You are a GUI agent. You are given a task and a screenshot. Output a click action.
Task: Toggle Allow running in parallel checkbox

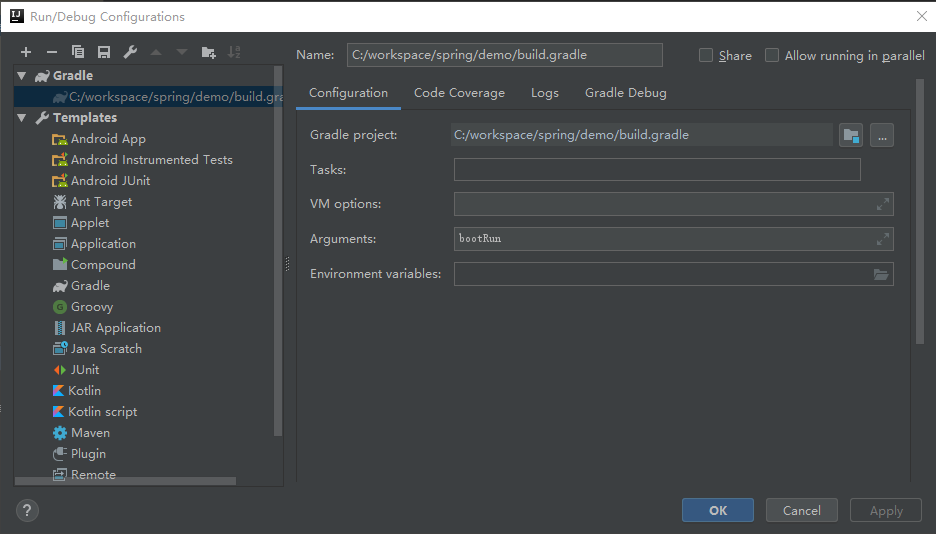(772, 56)
